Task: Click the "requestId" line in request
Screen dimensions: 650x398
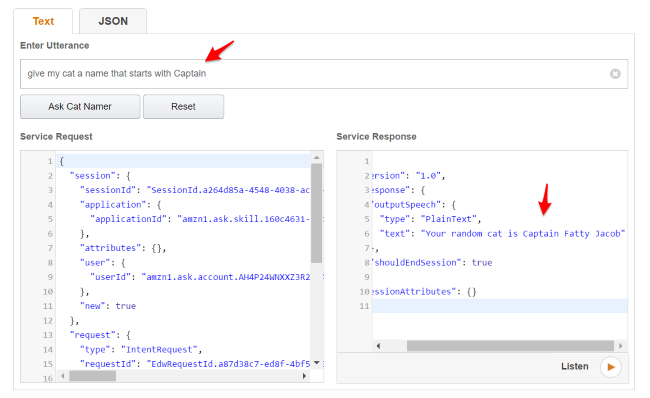Action: [195, 364]
